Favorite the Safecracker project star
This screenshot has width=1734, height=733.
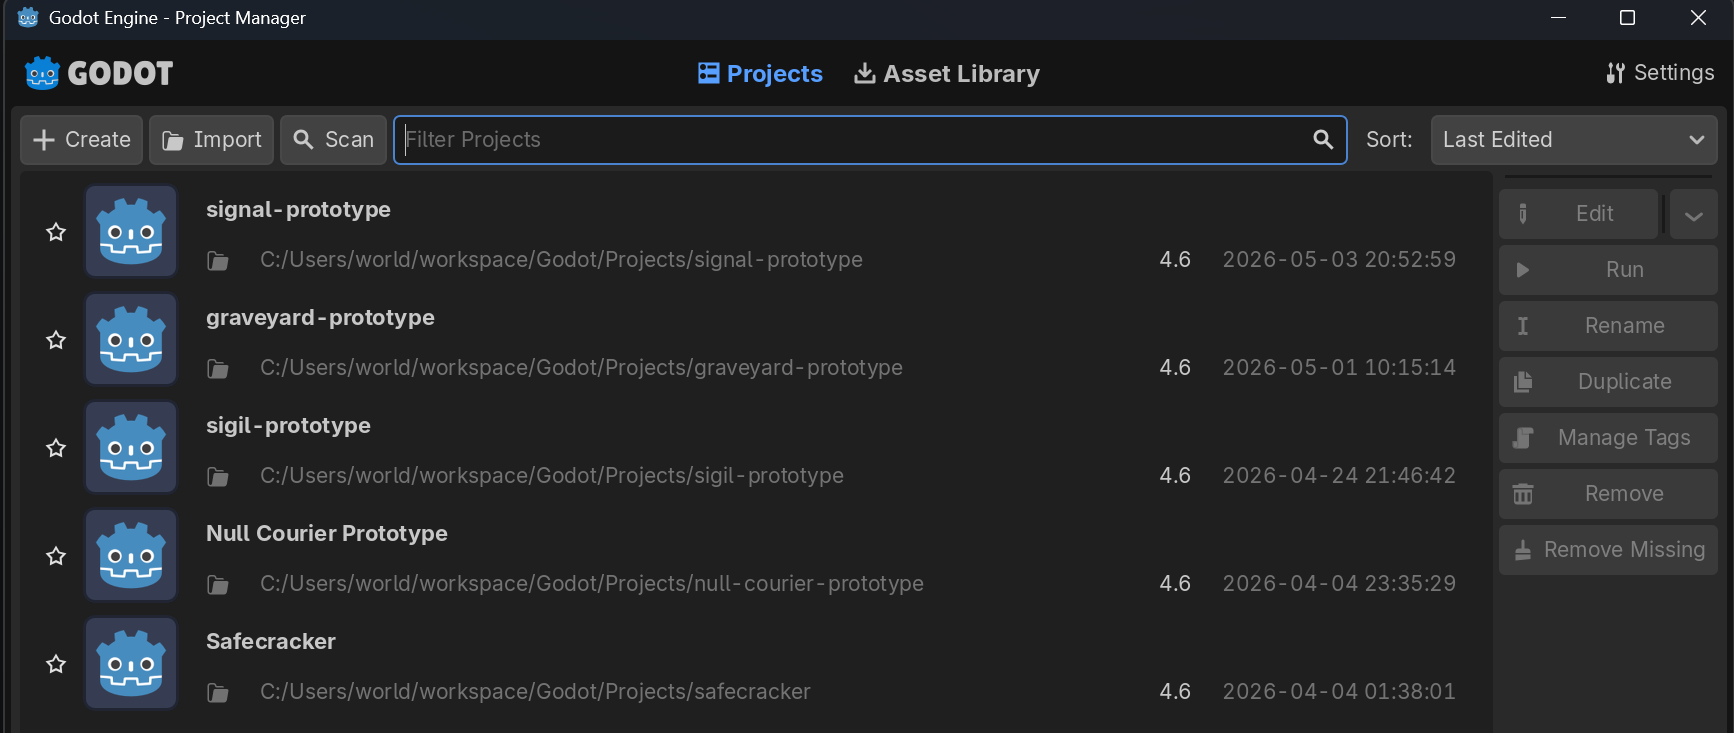(x=56, y=664)
